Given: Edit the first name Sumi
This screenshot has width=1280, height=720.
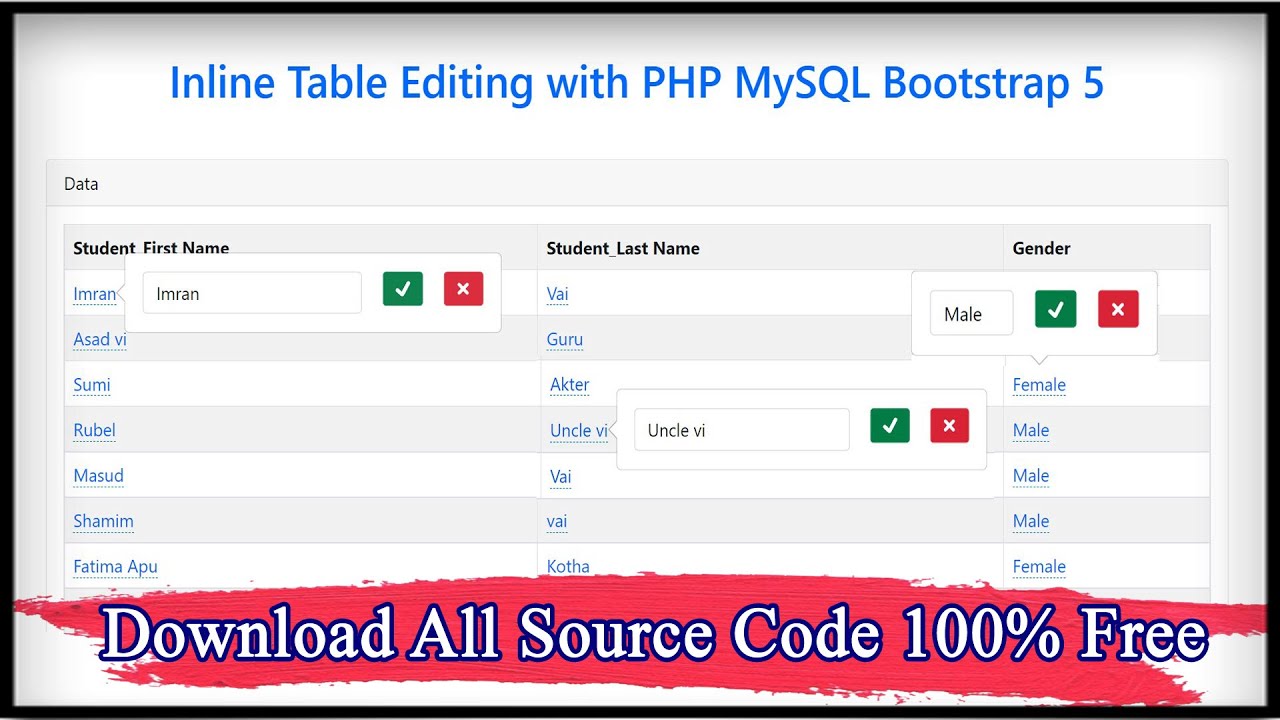Looking at the screenshot, I should click(92, 385).
